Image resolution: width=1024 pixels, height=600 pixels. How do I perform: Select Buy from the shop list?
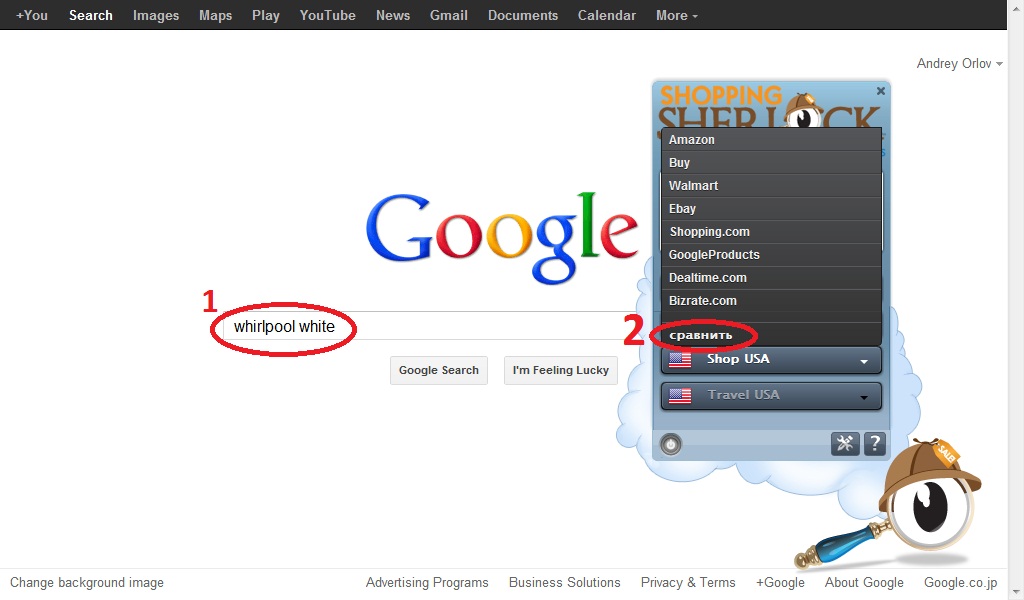(x=771, y=163)
